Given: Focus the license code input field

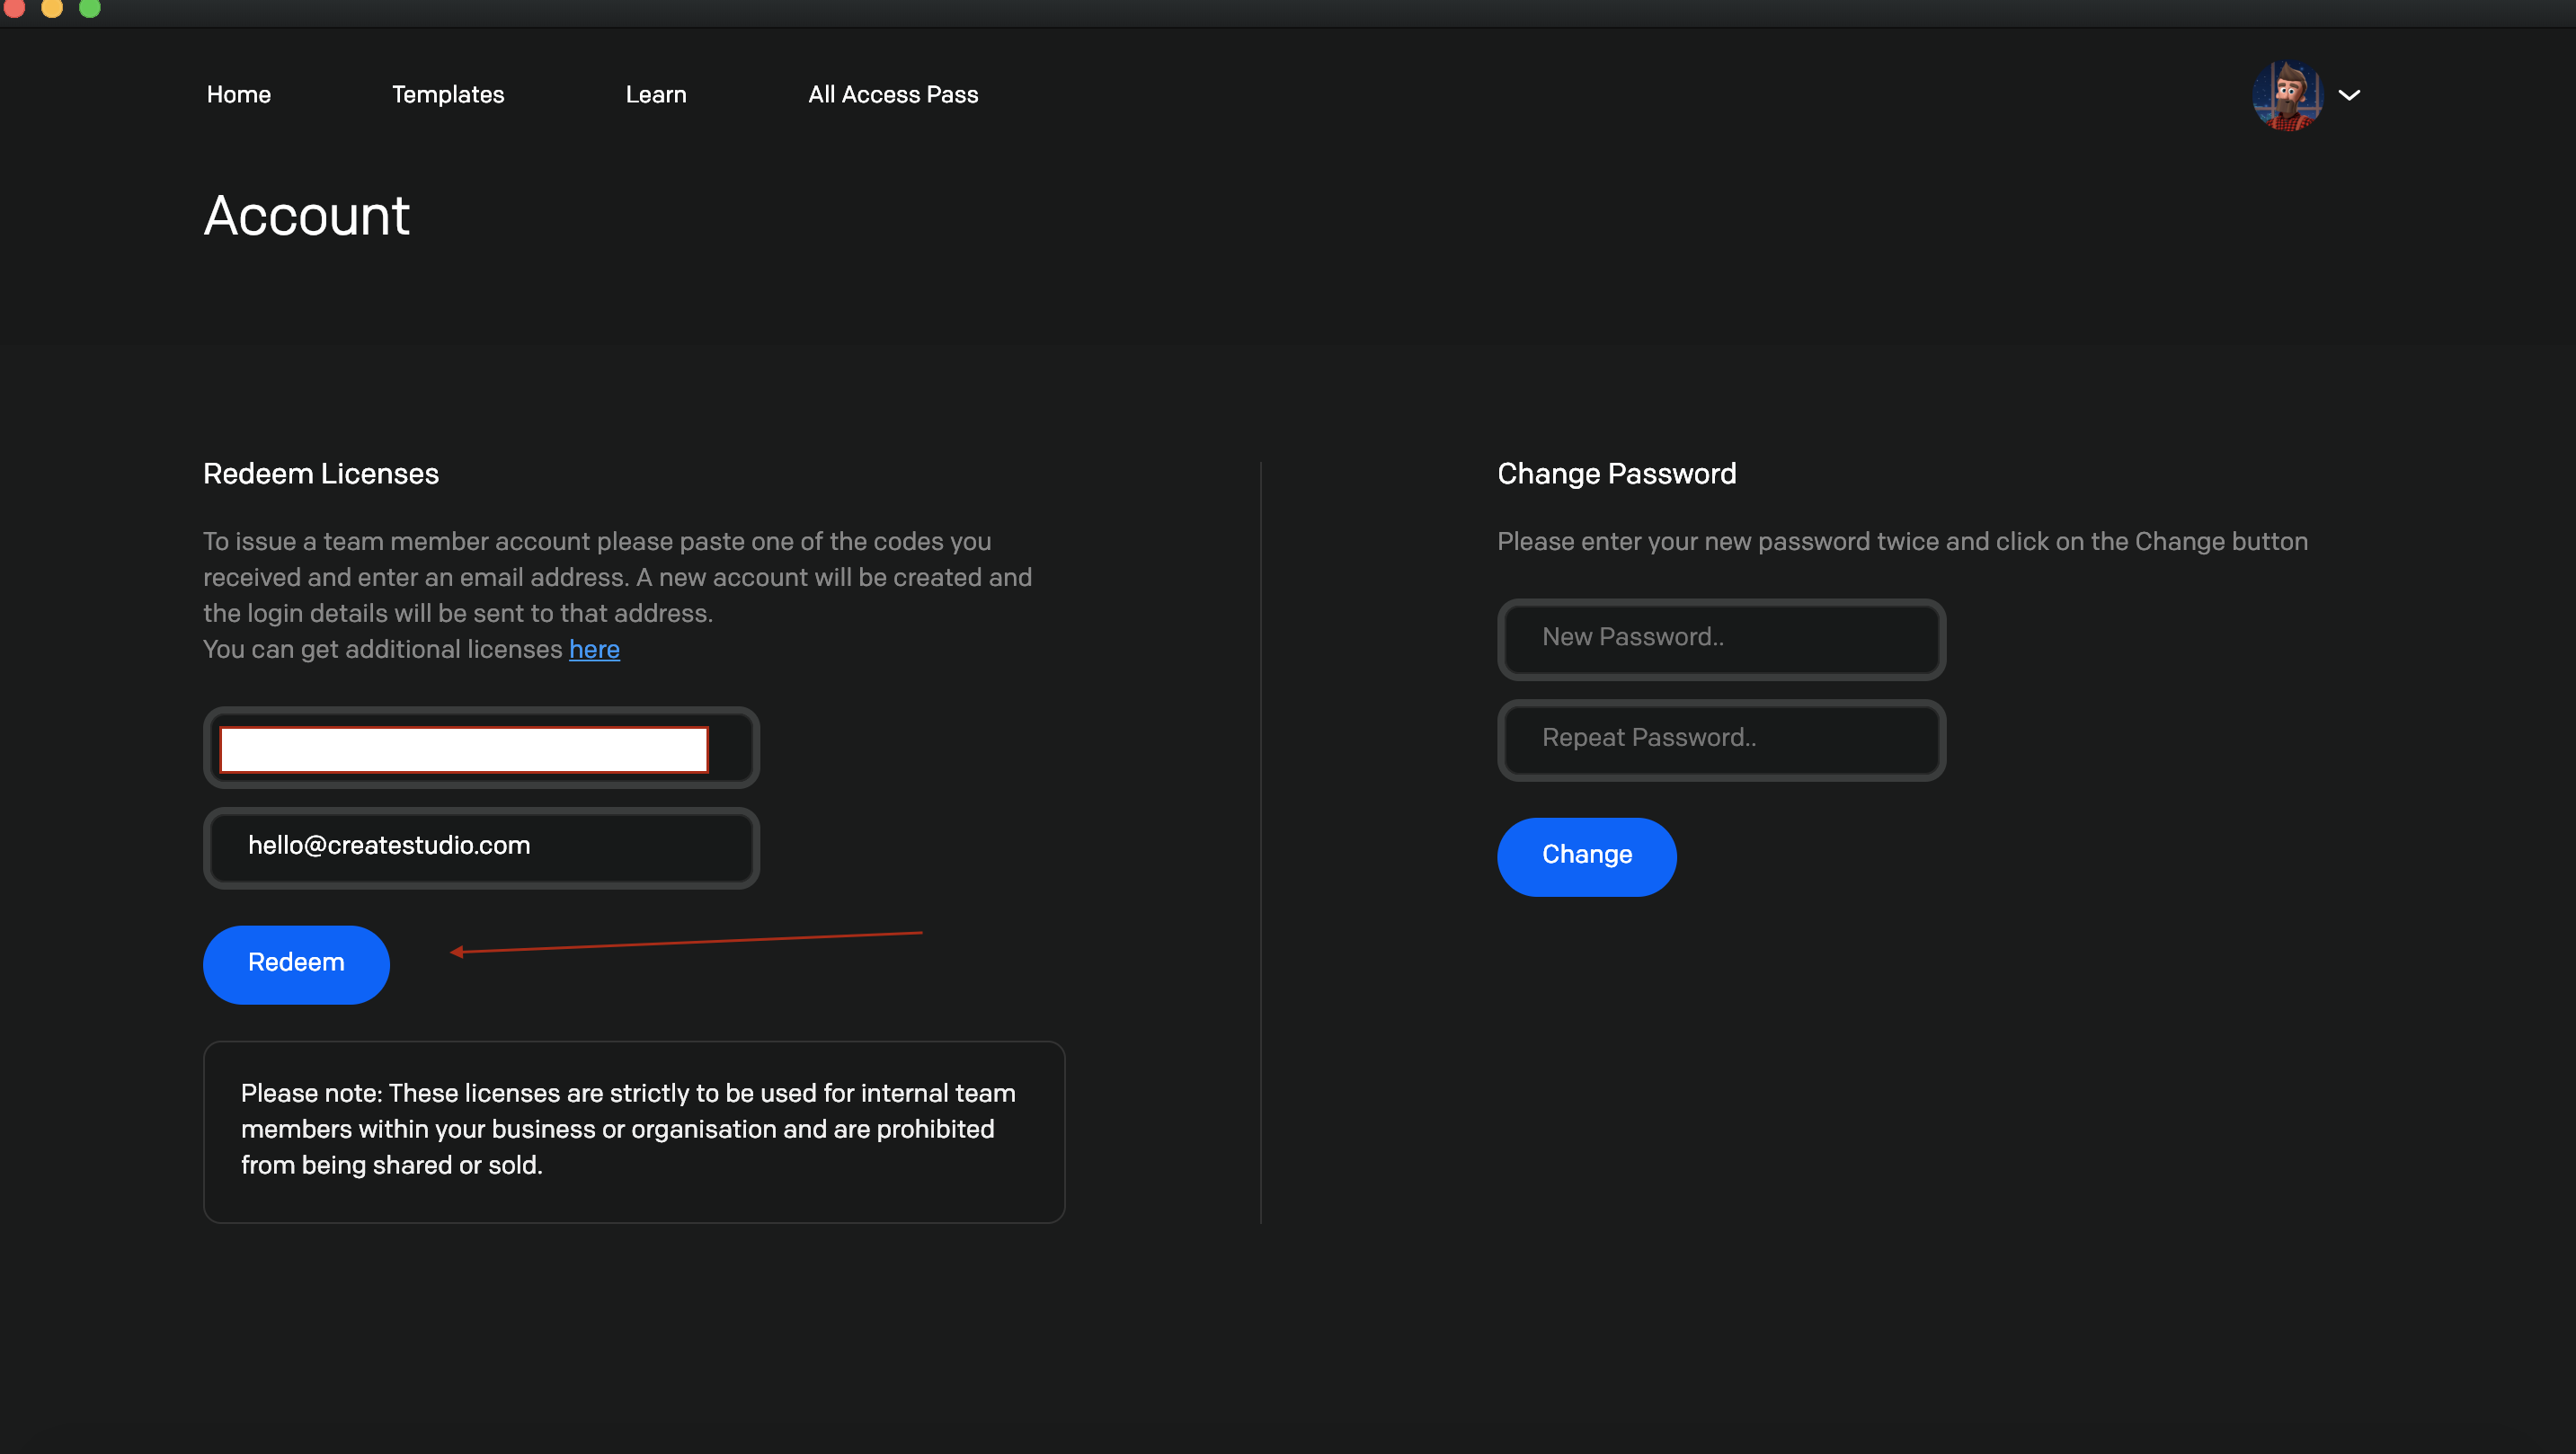Looking at the screenshot, I should tap(481, 748).
